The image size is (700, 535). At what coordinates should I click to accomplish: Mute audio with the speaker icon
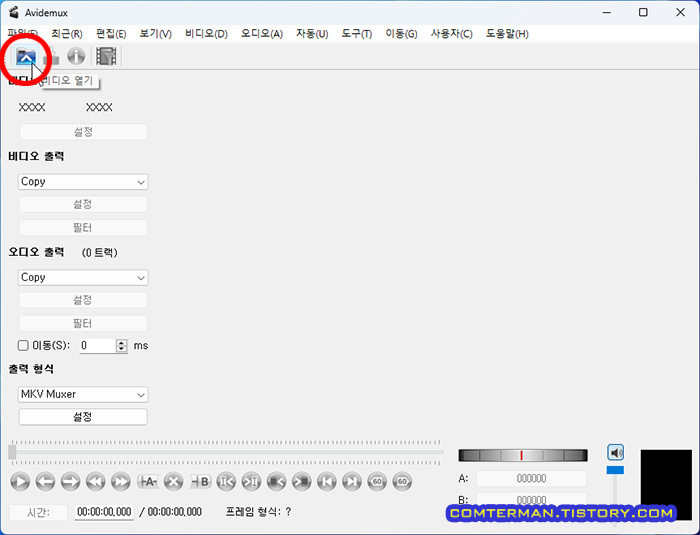coord(616,453)
